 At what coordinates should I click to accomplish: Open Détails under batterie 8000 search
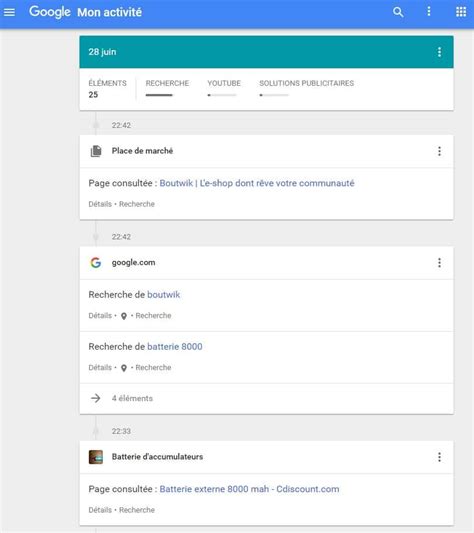point(100,367)
